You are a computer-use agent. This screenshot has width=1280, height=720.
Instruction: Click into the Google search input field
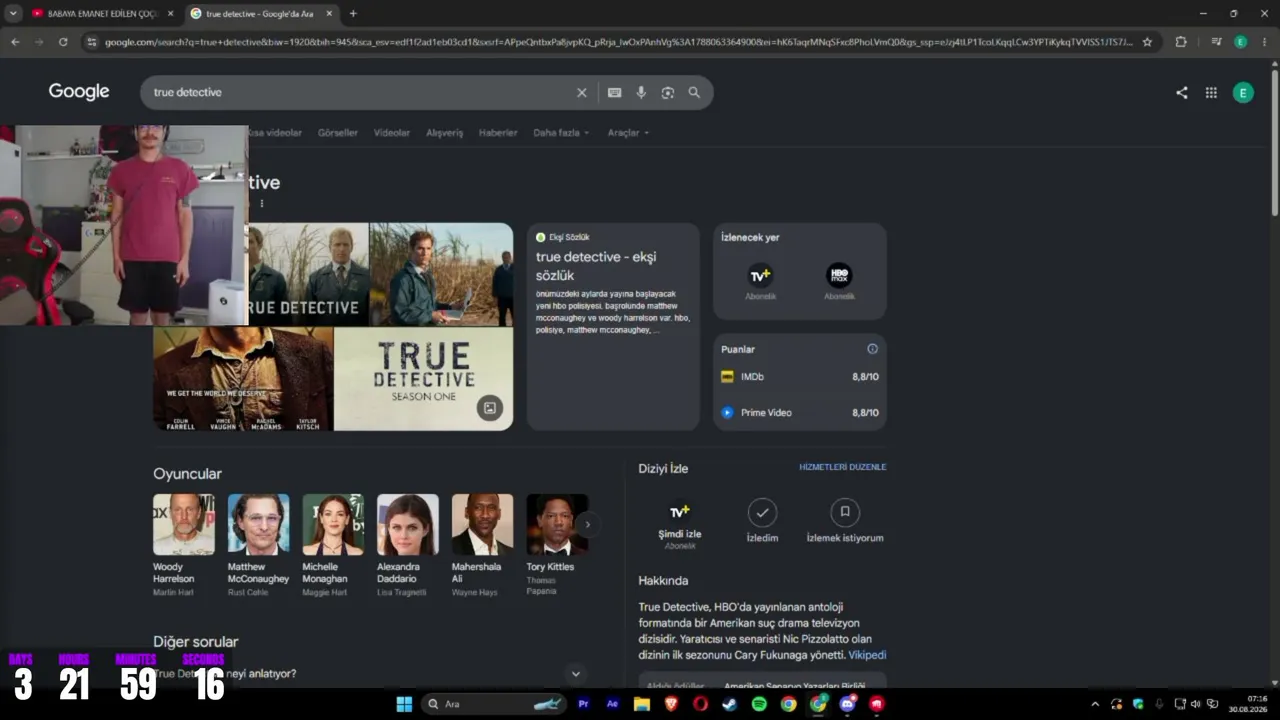360,93
